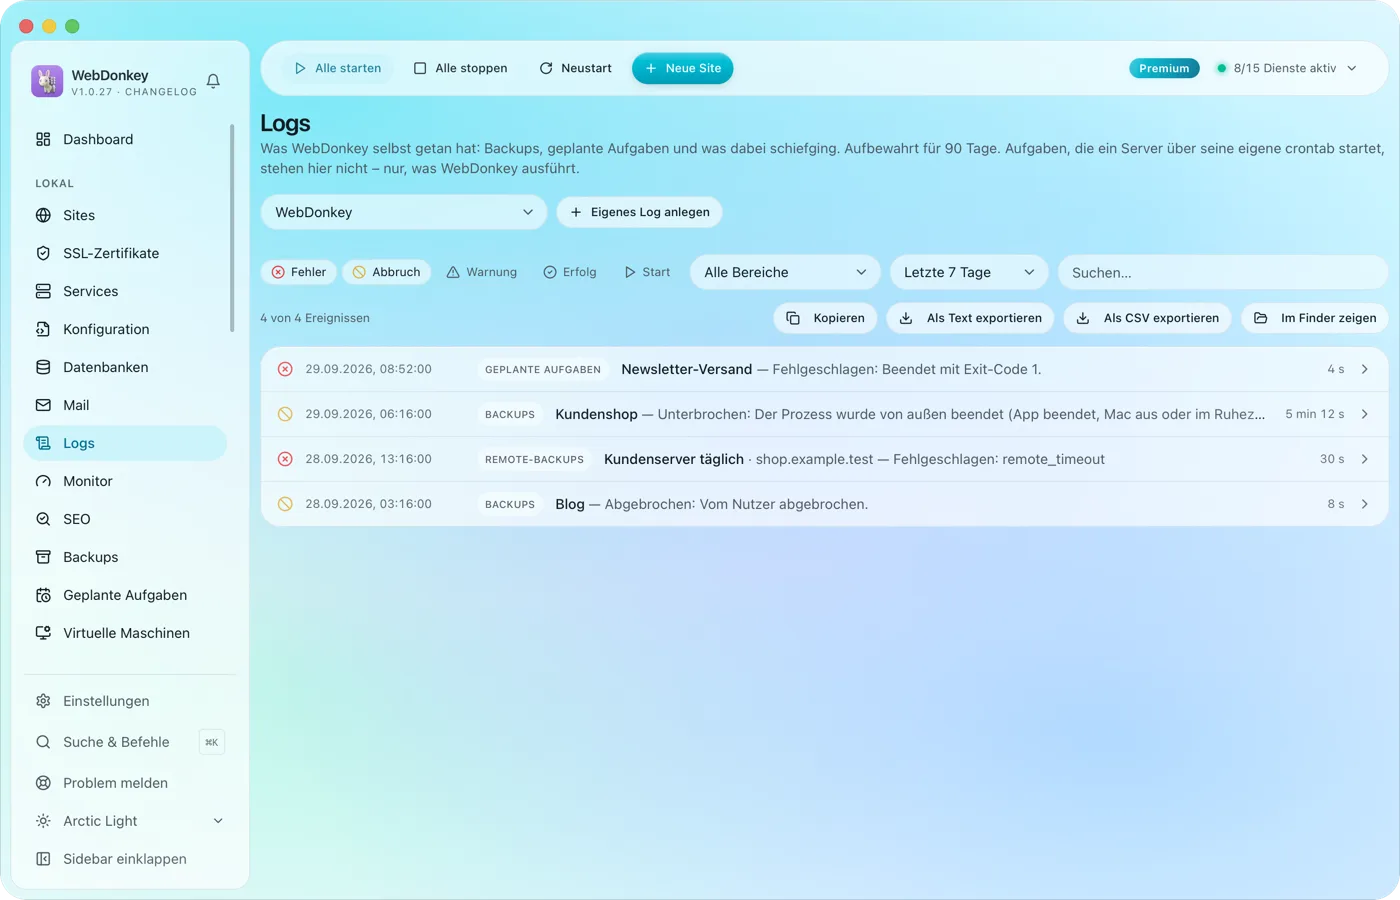Click the WebDonkey app logo
This screenshot has height=900, width=1400.
coord(47,81)
